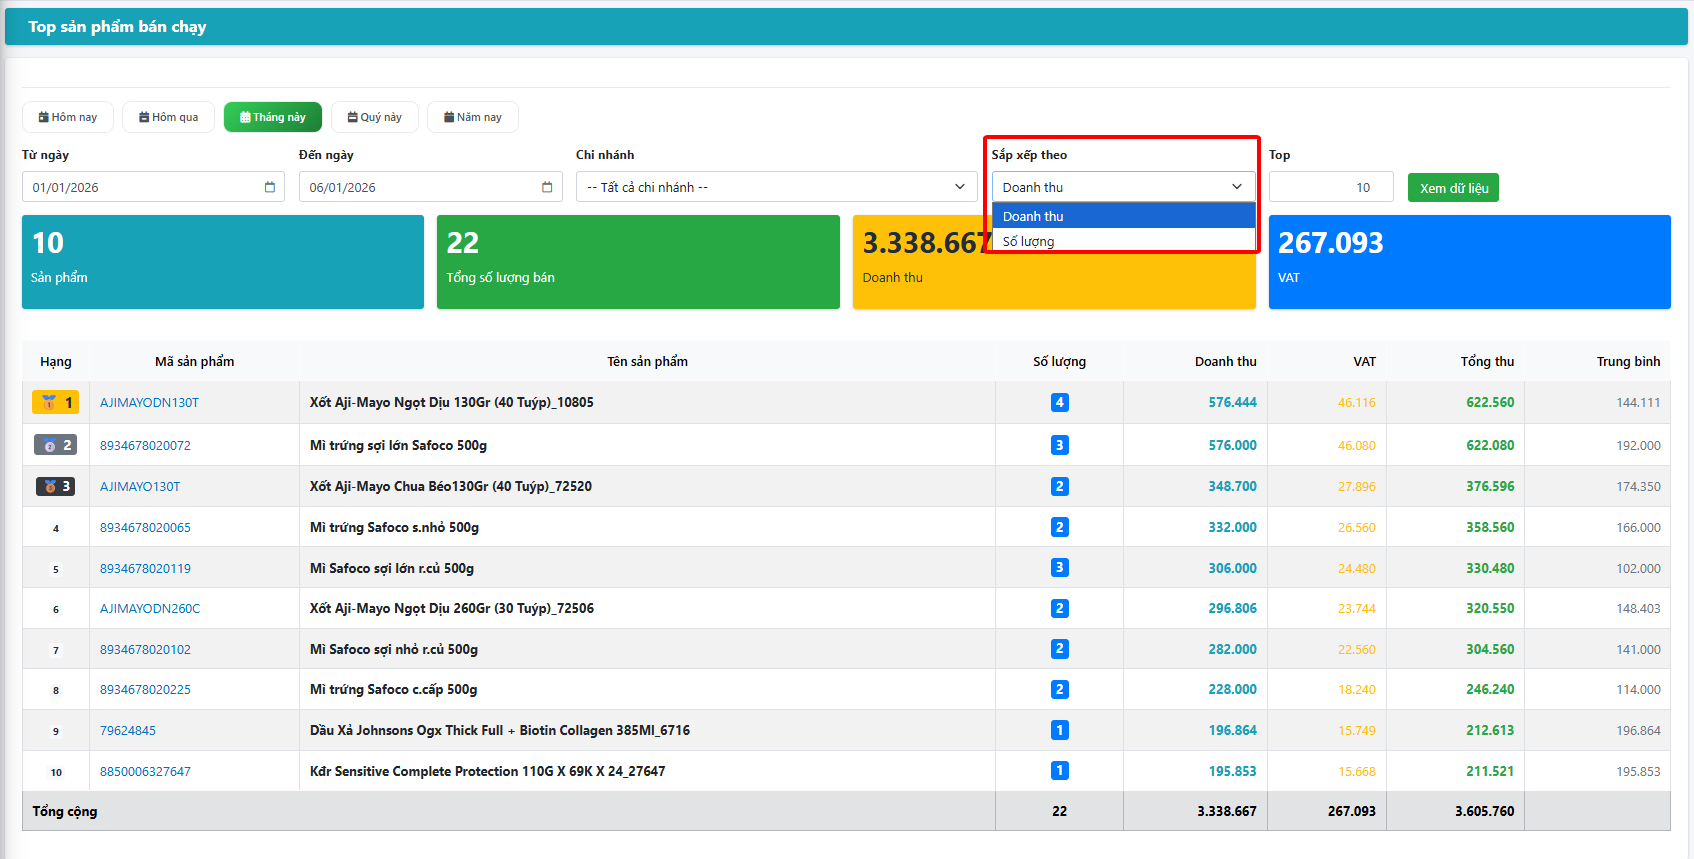1694x859 pixels.
Task: Open the Chi nhánh branch dropdown
Action: point(775,187)
